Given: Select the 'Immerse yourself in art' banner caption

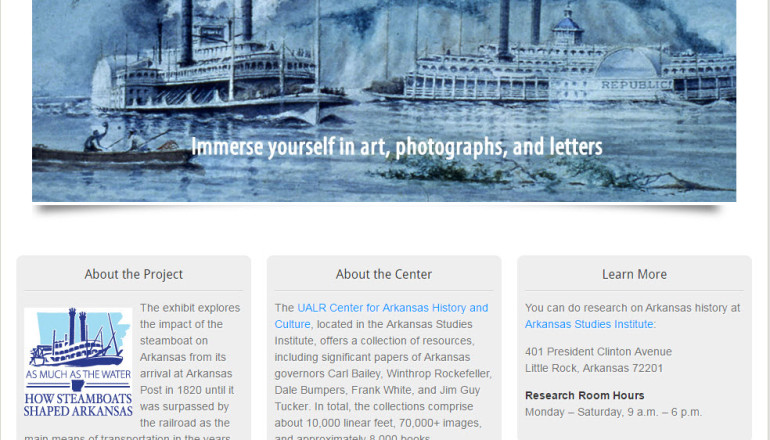Looking at the screenshot, I should [x=397, y=146].
